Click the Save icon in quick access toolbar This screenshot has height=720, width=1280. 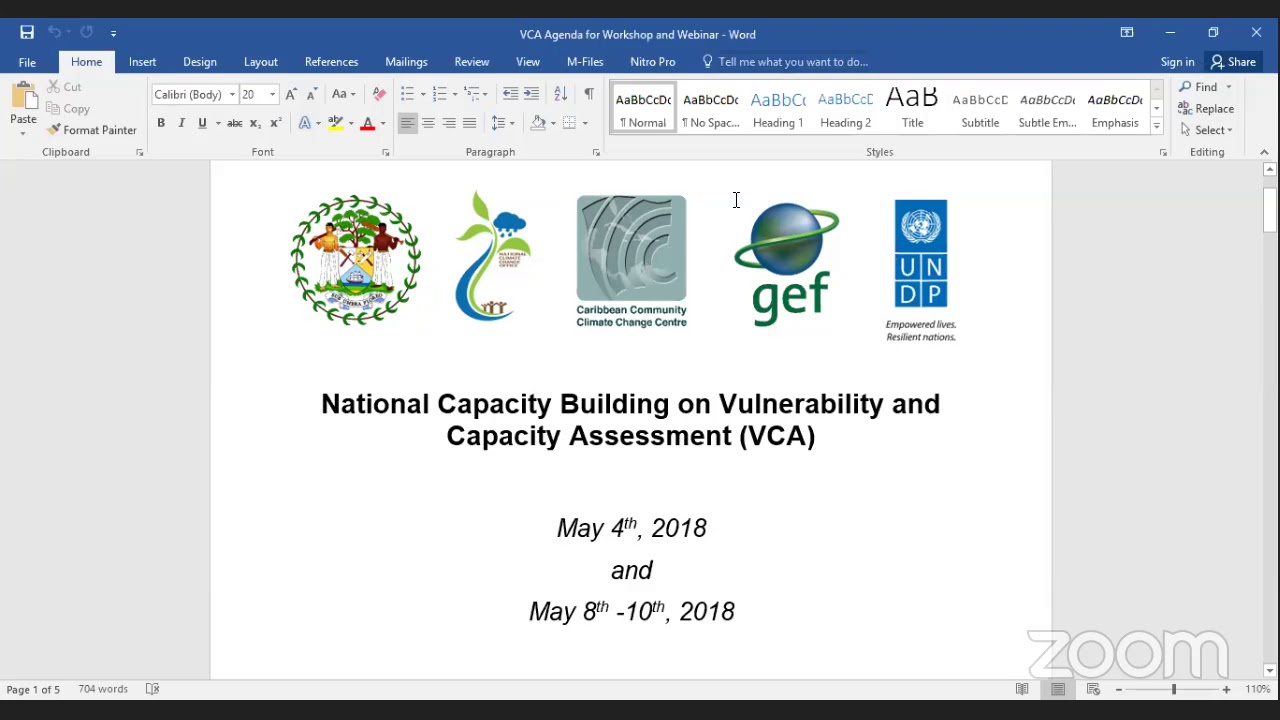point(27,33)
